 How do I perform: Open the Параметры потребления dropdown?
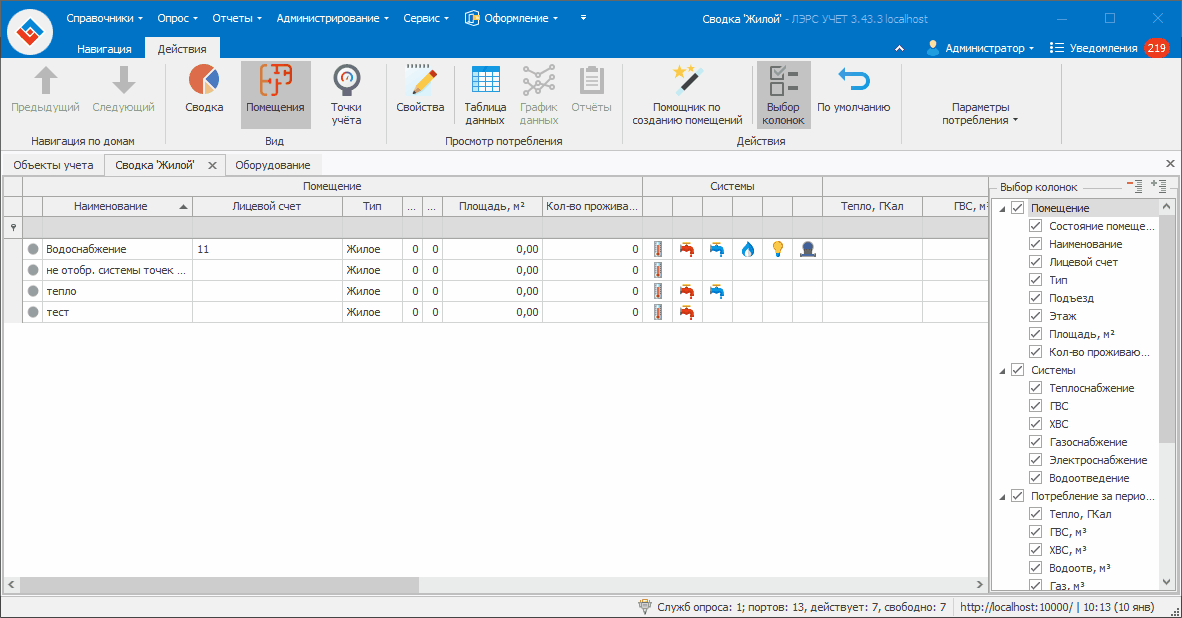pos(980,113)
